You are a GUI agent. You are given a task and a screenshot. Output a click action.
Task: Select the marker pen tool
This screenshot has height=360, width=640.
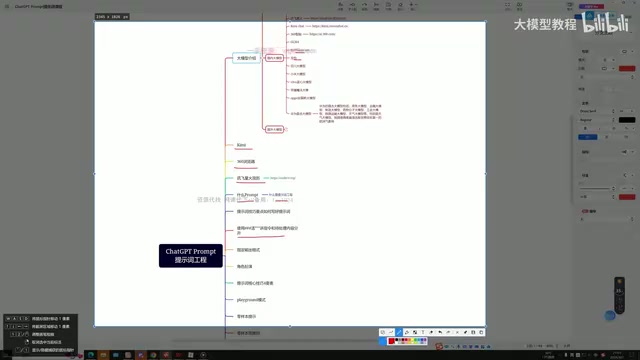coord(407,332)
